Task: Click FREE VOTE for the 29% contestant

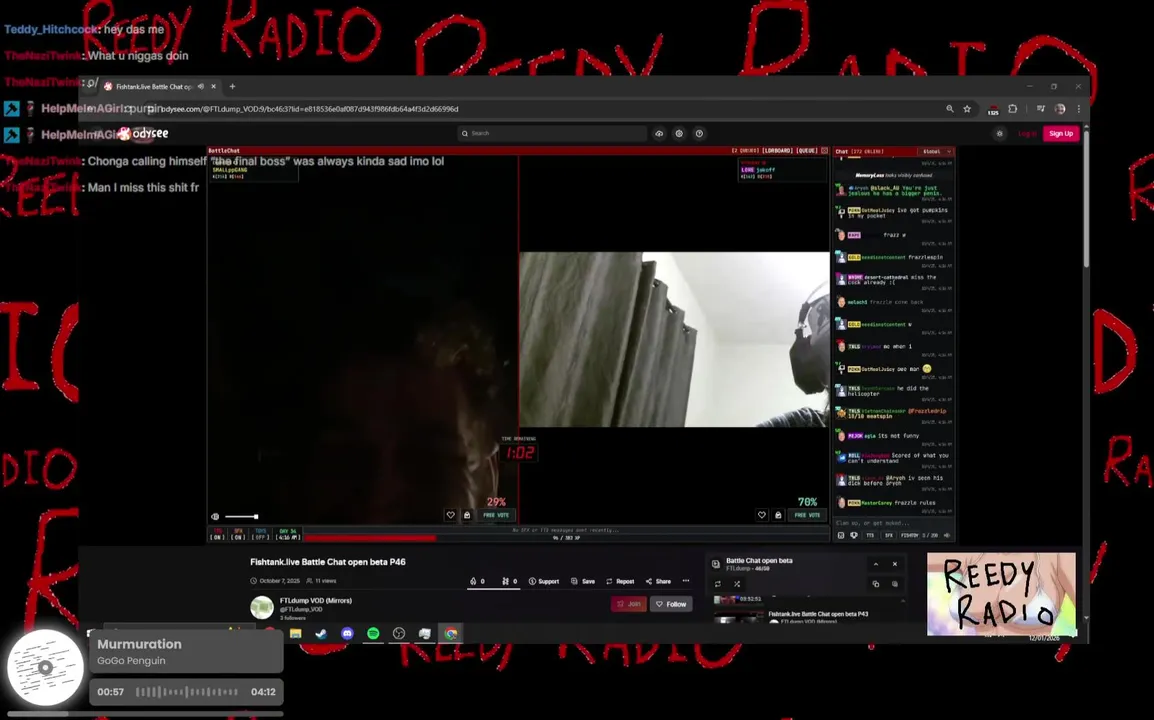Action: (496, 515)
